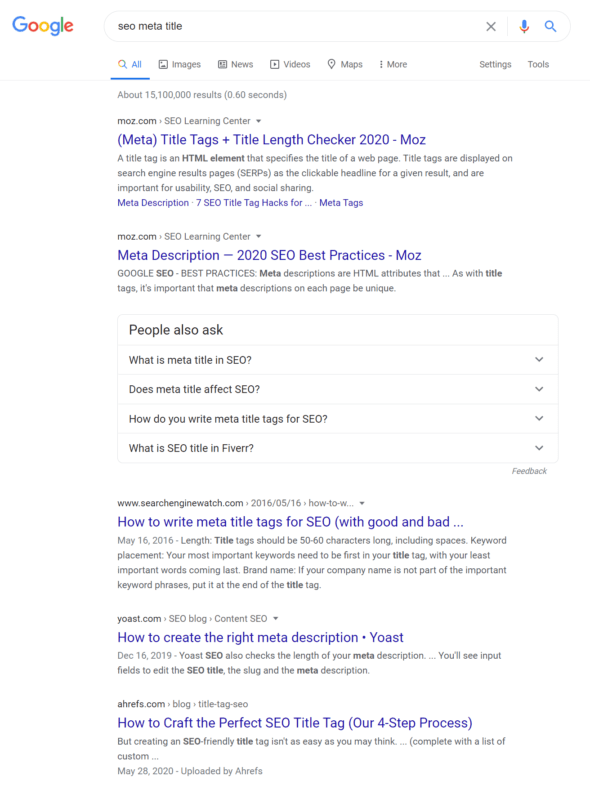
Task: Switch to the News tab
Action: [235, 64]
